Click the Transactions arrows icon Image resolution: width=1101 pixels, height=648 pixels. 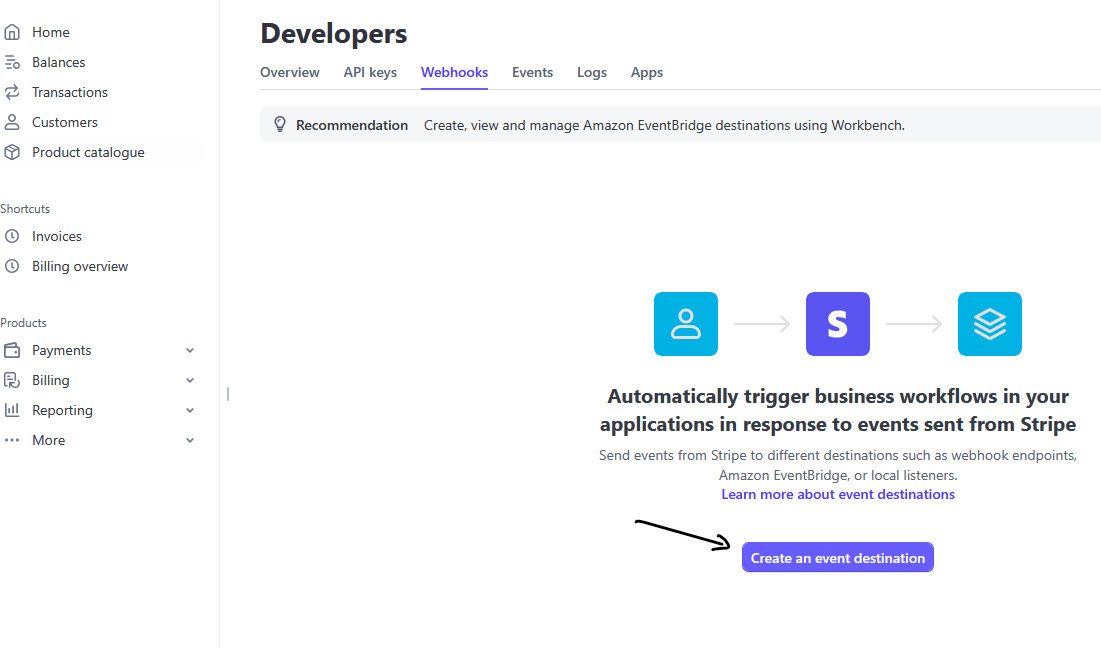click(12, 92)
